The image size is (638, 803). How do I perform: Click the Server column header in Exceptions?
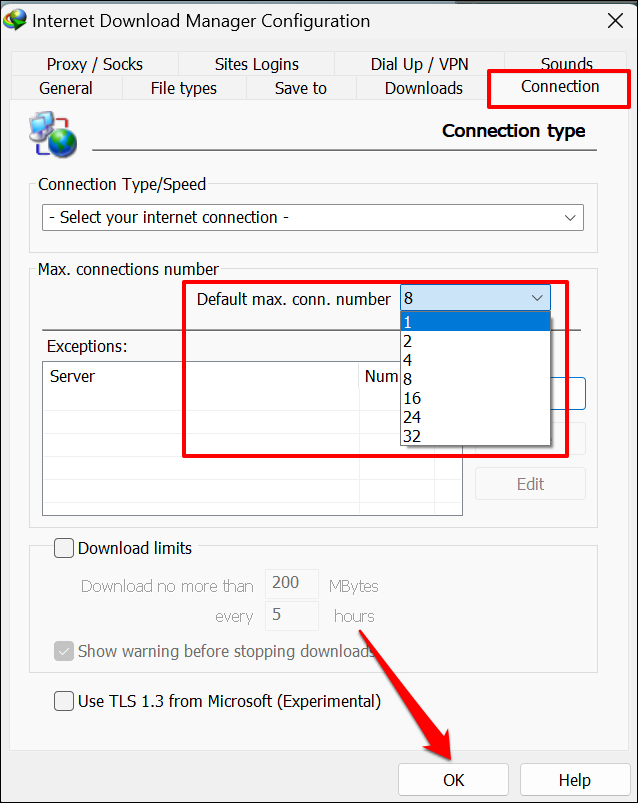(201, 376)
